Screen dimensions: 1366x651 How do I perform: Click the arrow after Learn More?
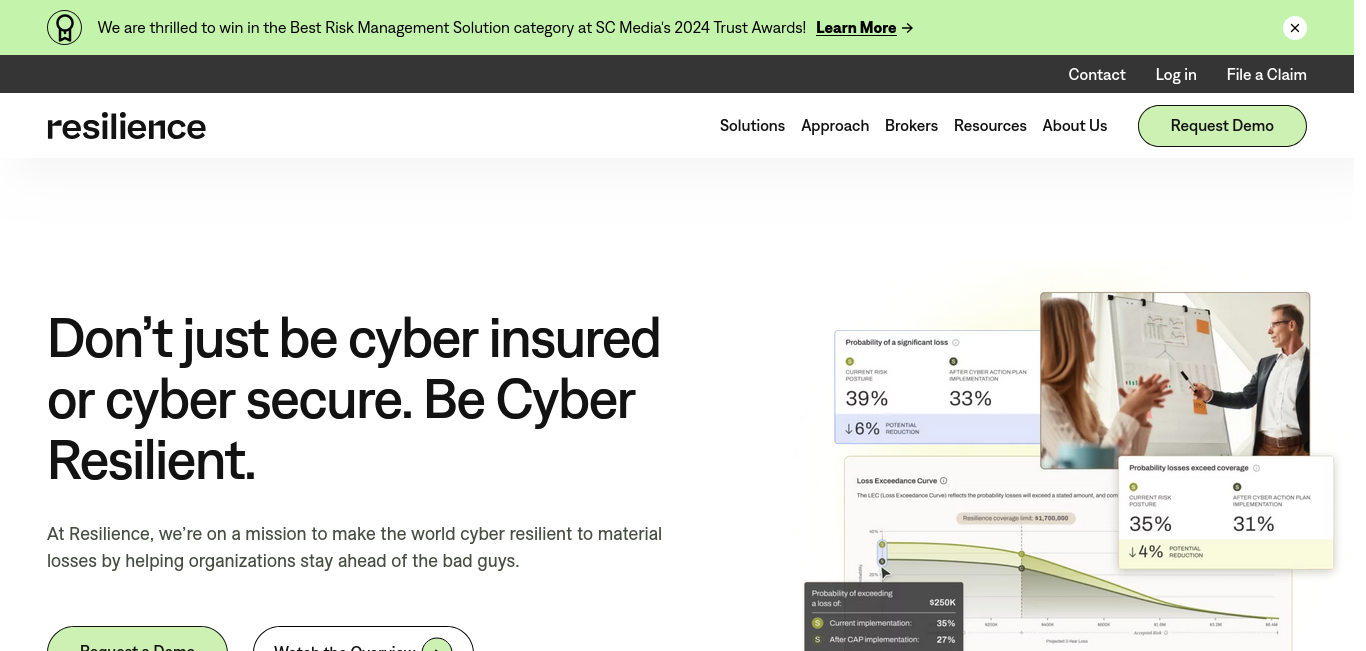(x=907, y=28)
